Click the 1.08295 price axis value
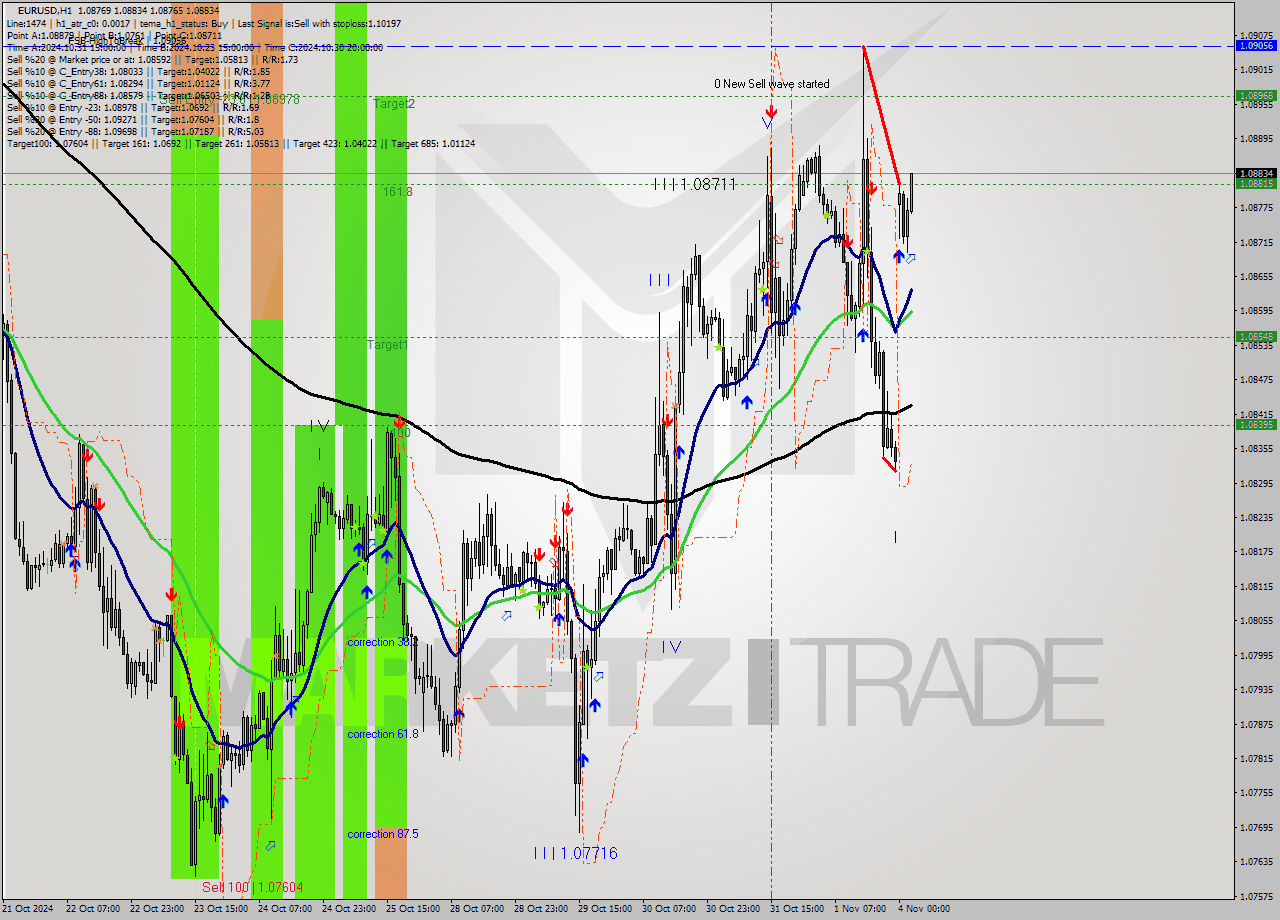Viewport: 1280px width, 920px height. [1256, 483]
